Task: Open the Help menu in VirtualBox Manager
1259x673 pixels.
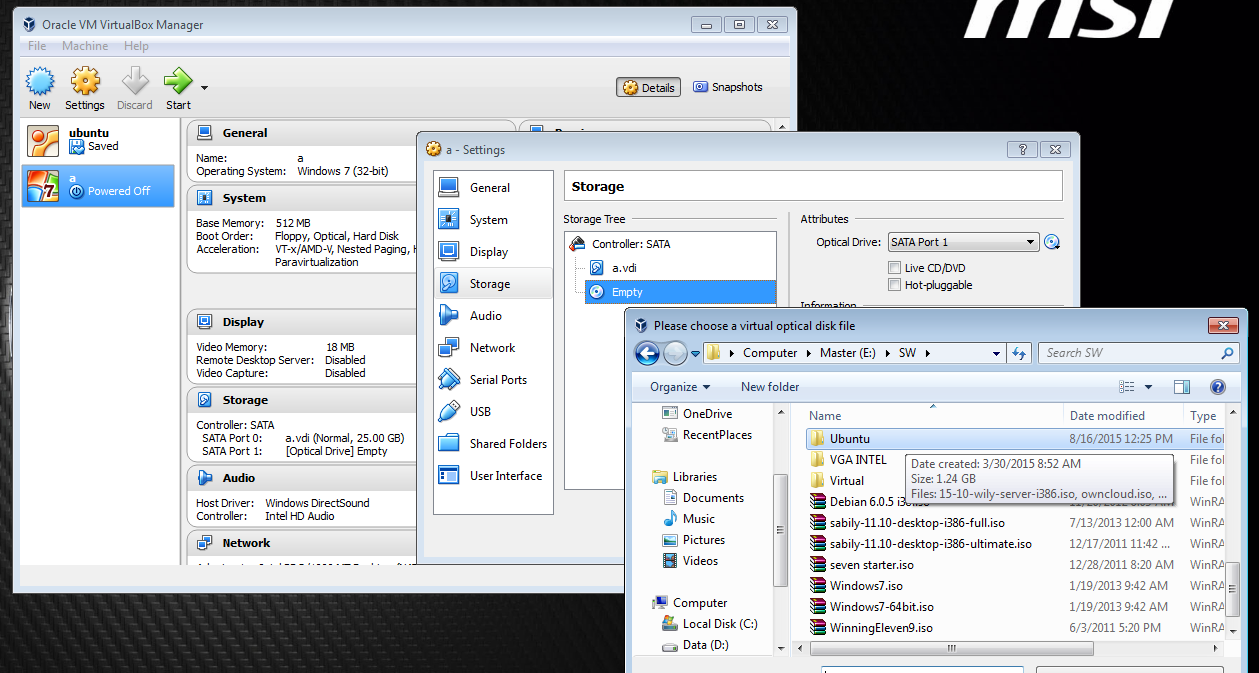Action: click(x=136, y=46)
